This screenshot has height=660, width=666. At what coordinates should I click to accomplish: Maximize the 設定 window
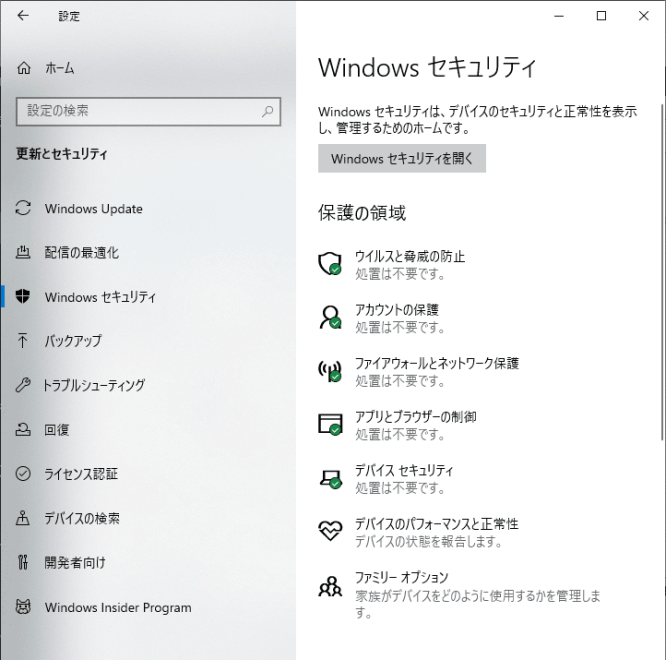pyautogui.click(x=601, y=16)
